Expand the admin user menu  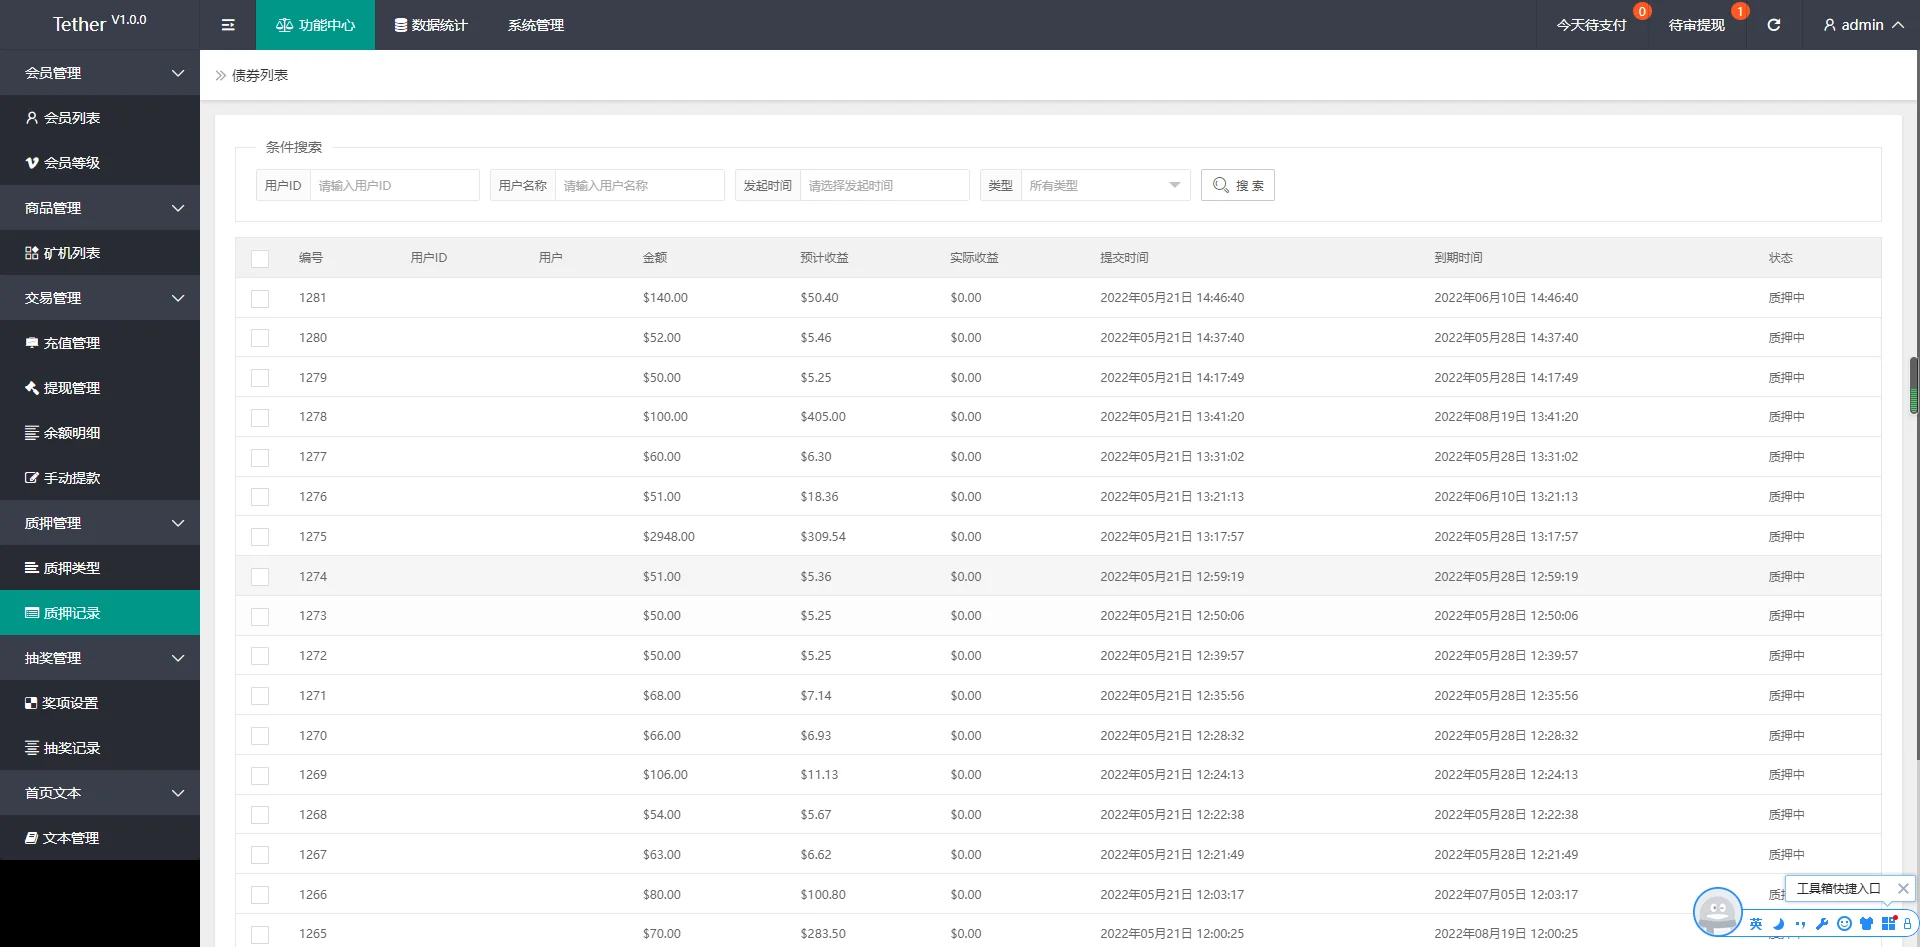pyautogui.click(x=1862, y=25)
